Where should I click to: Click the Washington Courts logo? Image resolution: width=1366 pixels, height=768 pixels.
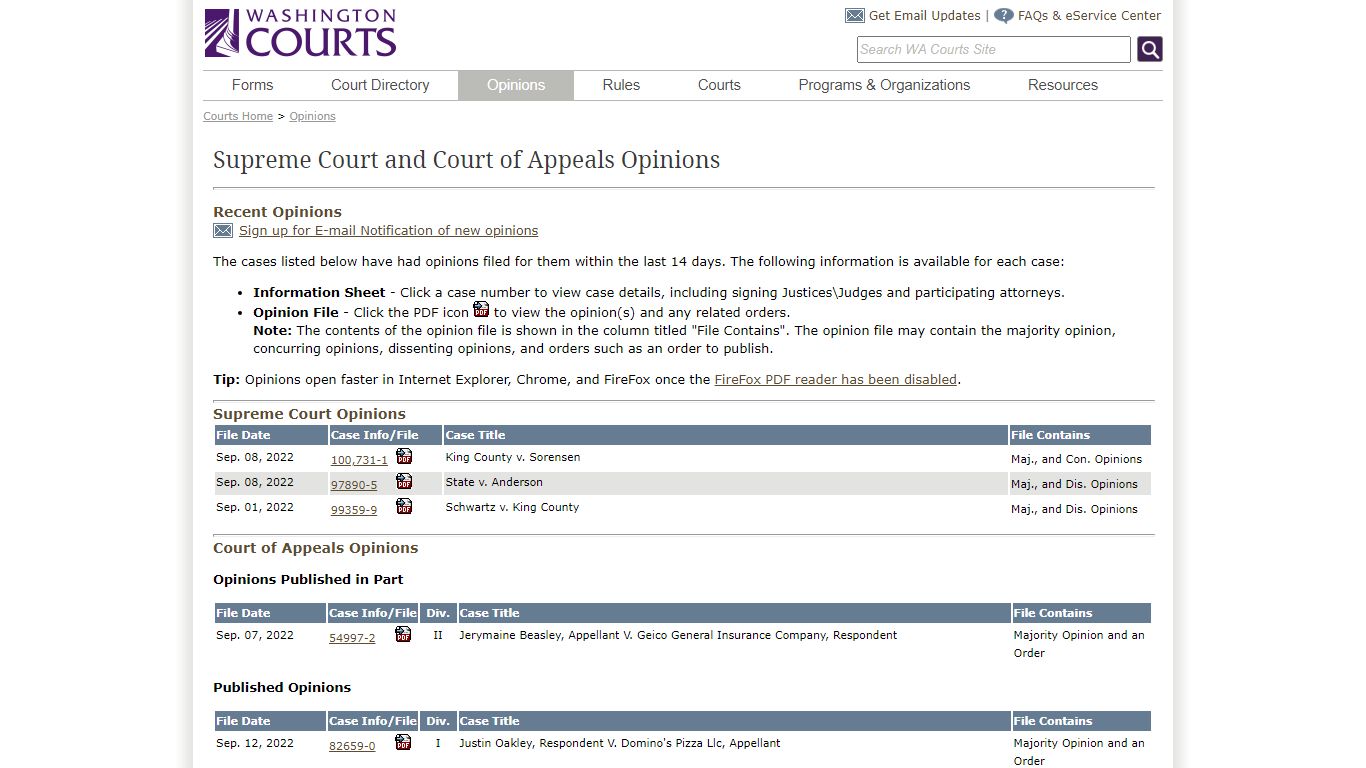[300, 33]
